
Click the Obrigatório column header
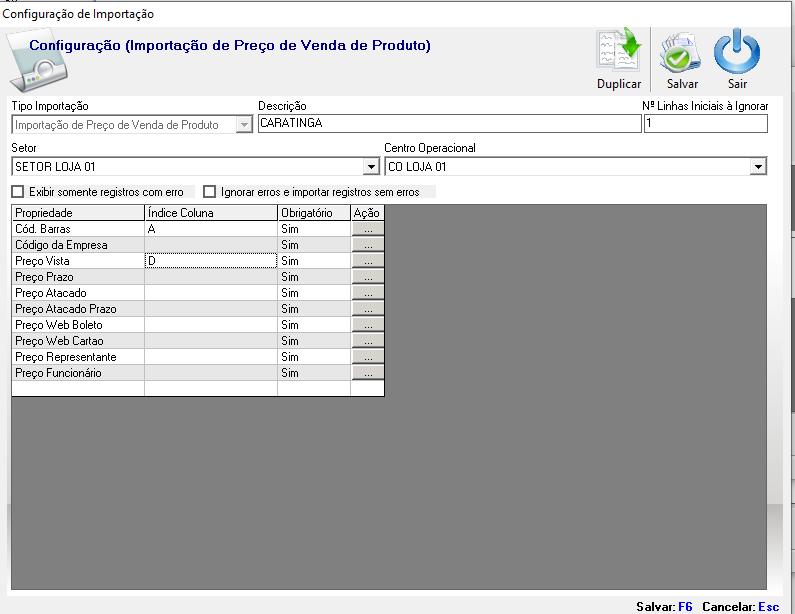click(x=314, y=212)
